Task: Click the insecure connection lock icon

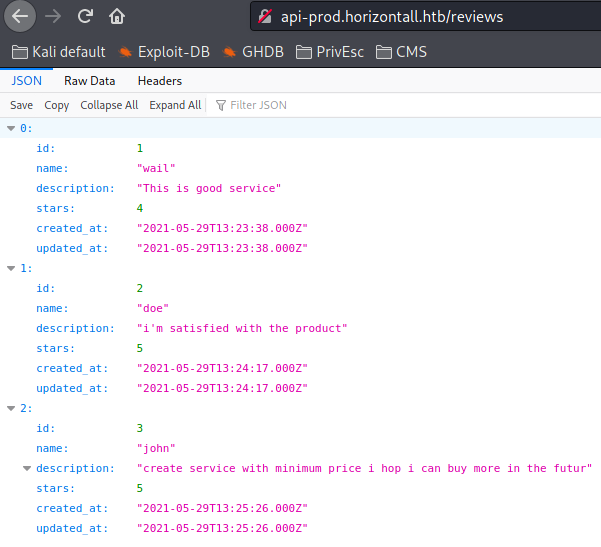Action: [x=264, y=17]
